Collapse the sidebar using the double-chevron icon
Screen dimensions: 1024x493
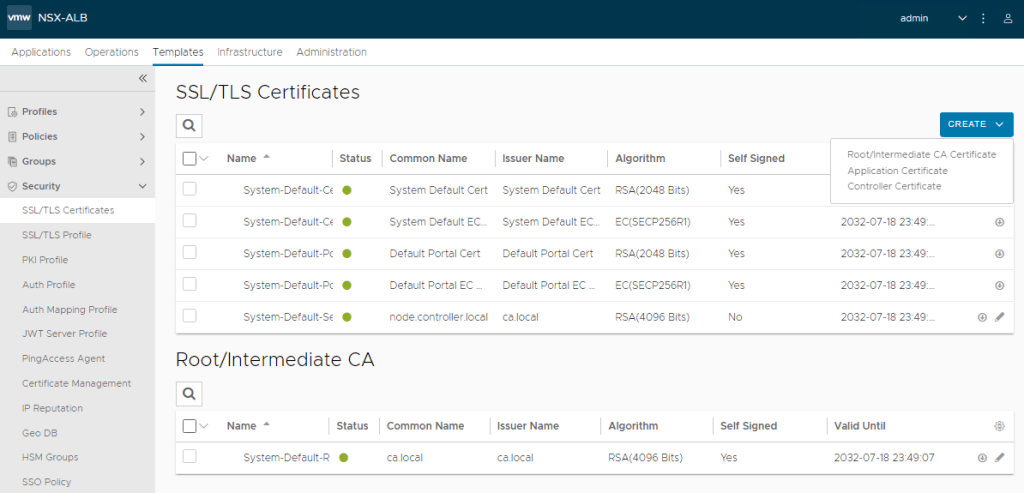click(x=143, y=78)
